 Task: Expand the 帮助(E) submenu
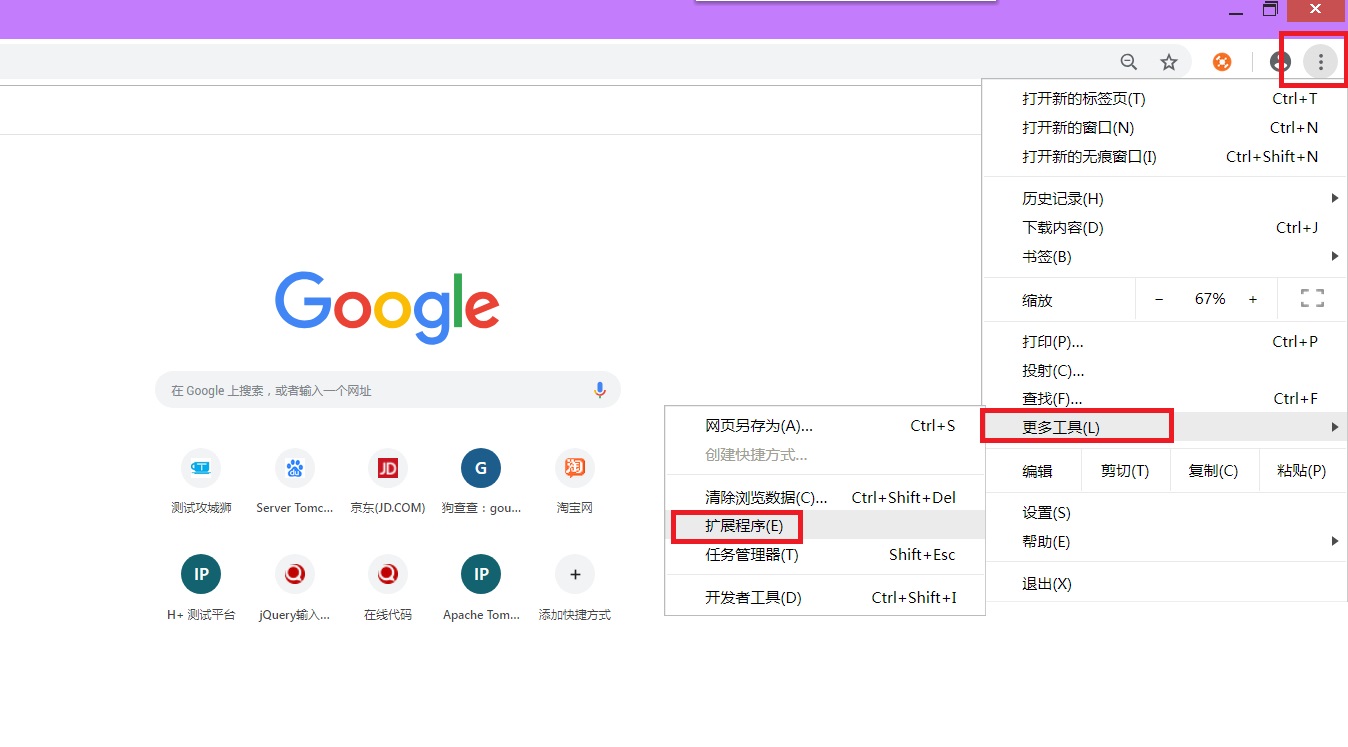(x=1165, y=541)
